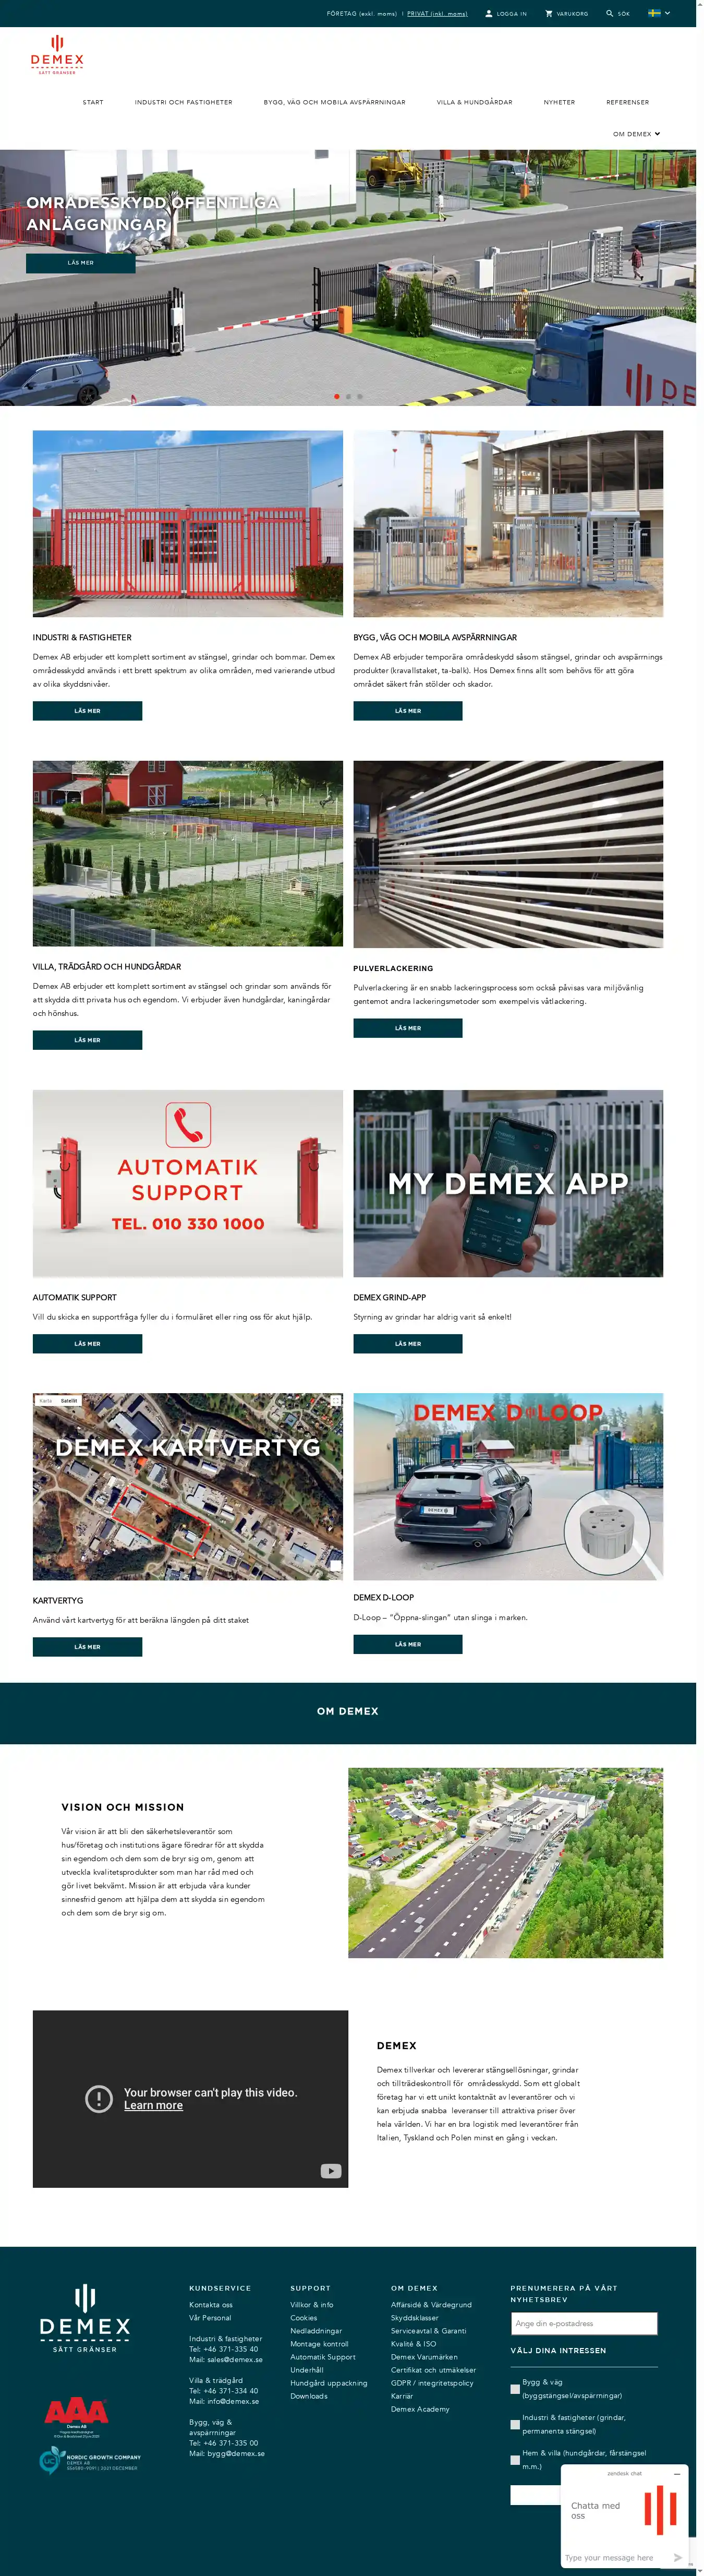Viewport: 704px width, 2576px height.
Task: Expand the Om Demex menu dropdown
Action: (x=637, y=134)
